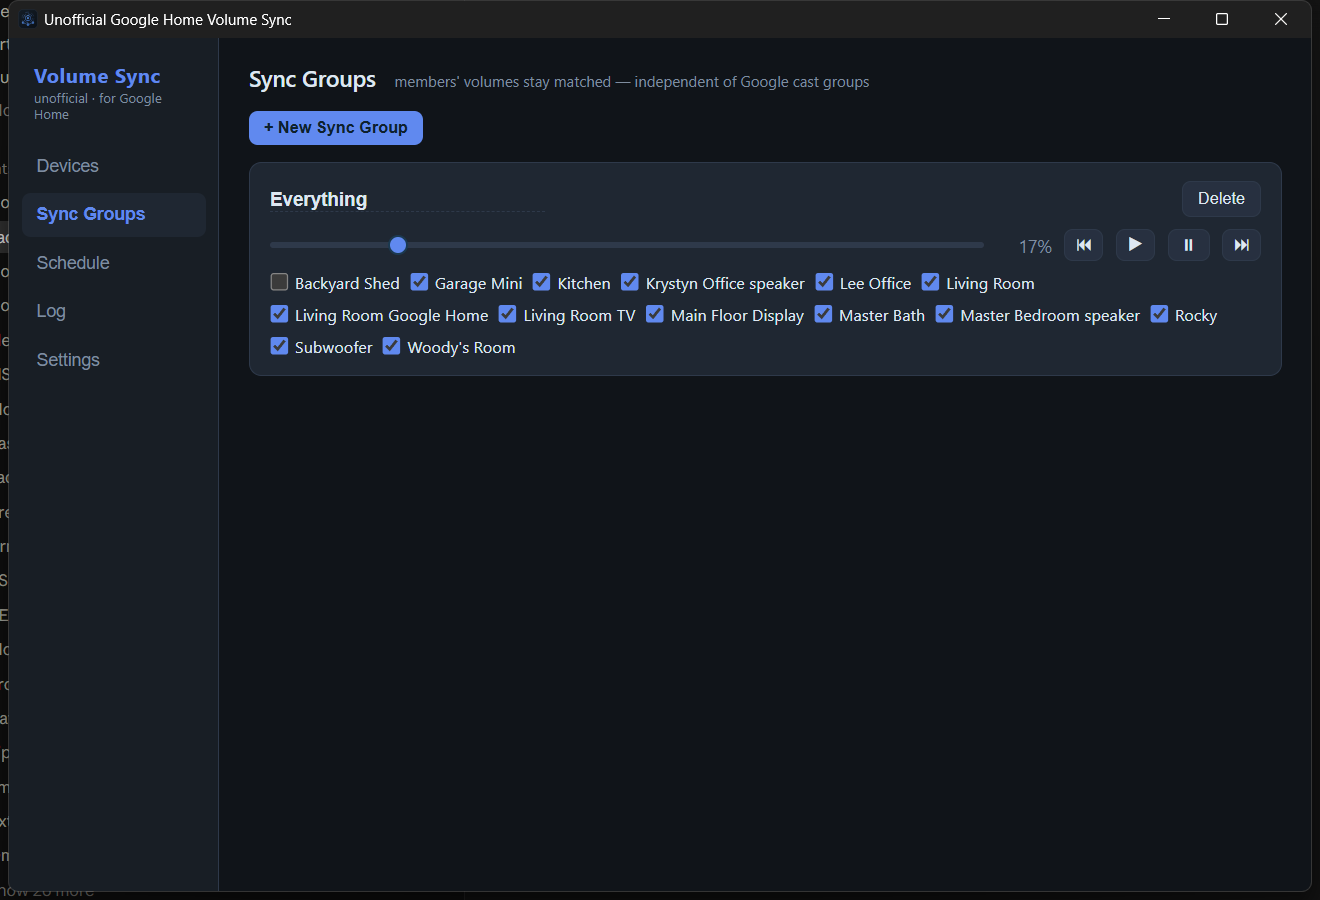Minimize the Volume Sync window
Viewport: 1320px width, 900px height.
1164,19
